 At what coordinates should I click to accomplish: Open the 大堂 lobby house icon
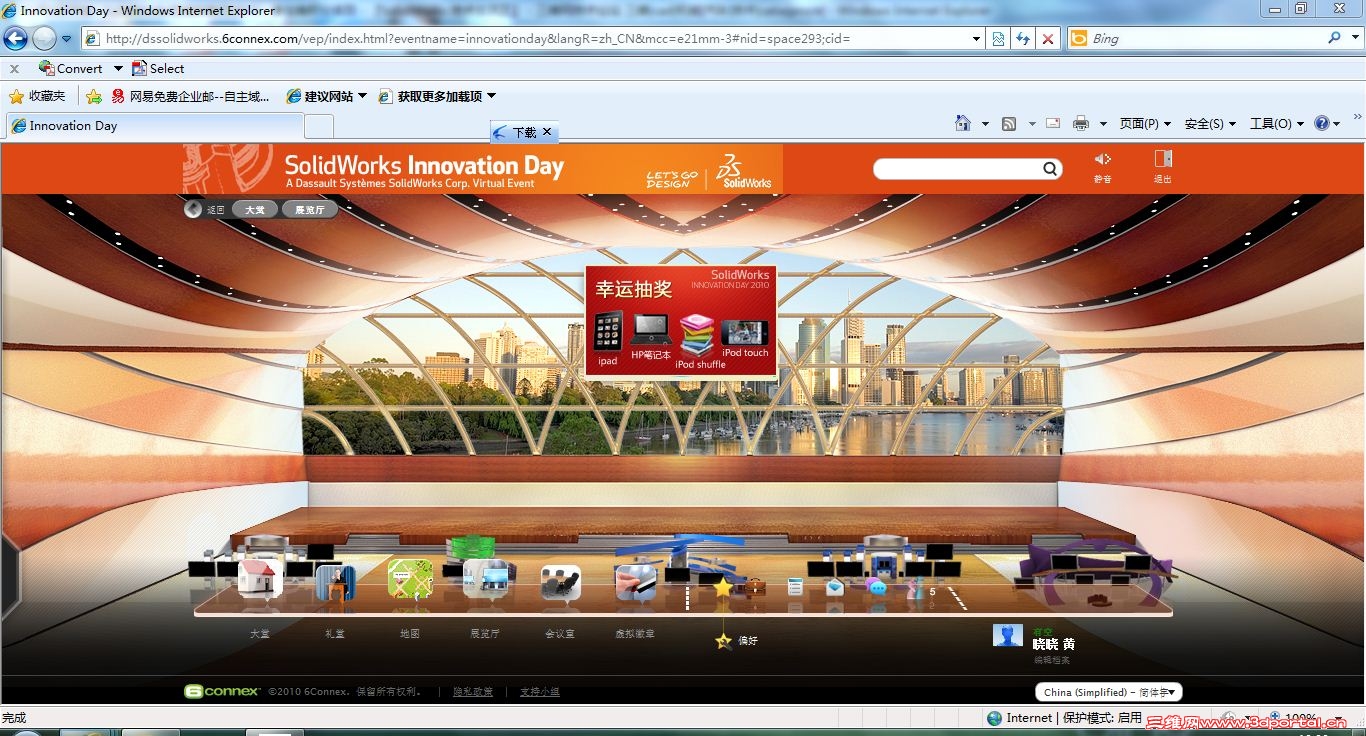[x=259, y=578]
